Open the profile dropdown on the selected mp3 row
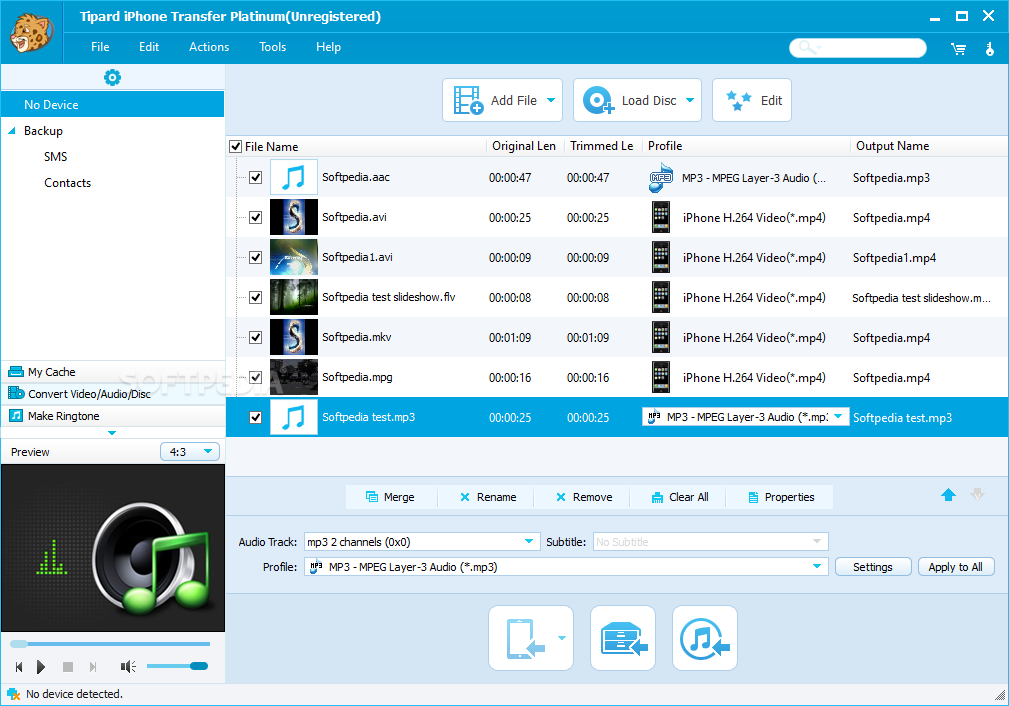 pyautogui.click(x=838, y=417)
